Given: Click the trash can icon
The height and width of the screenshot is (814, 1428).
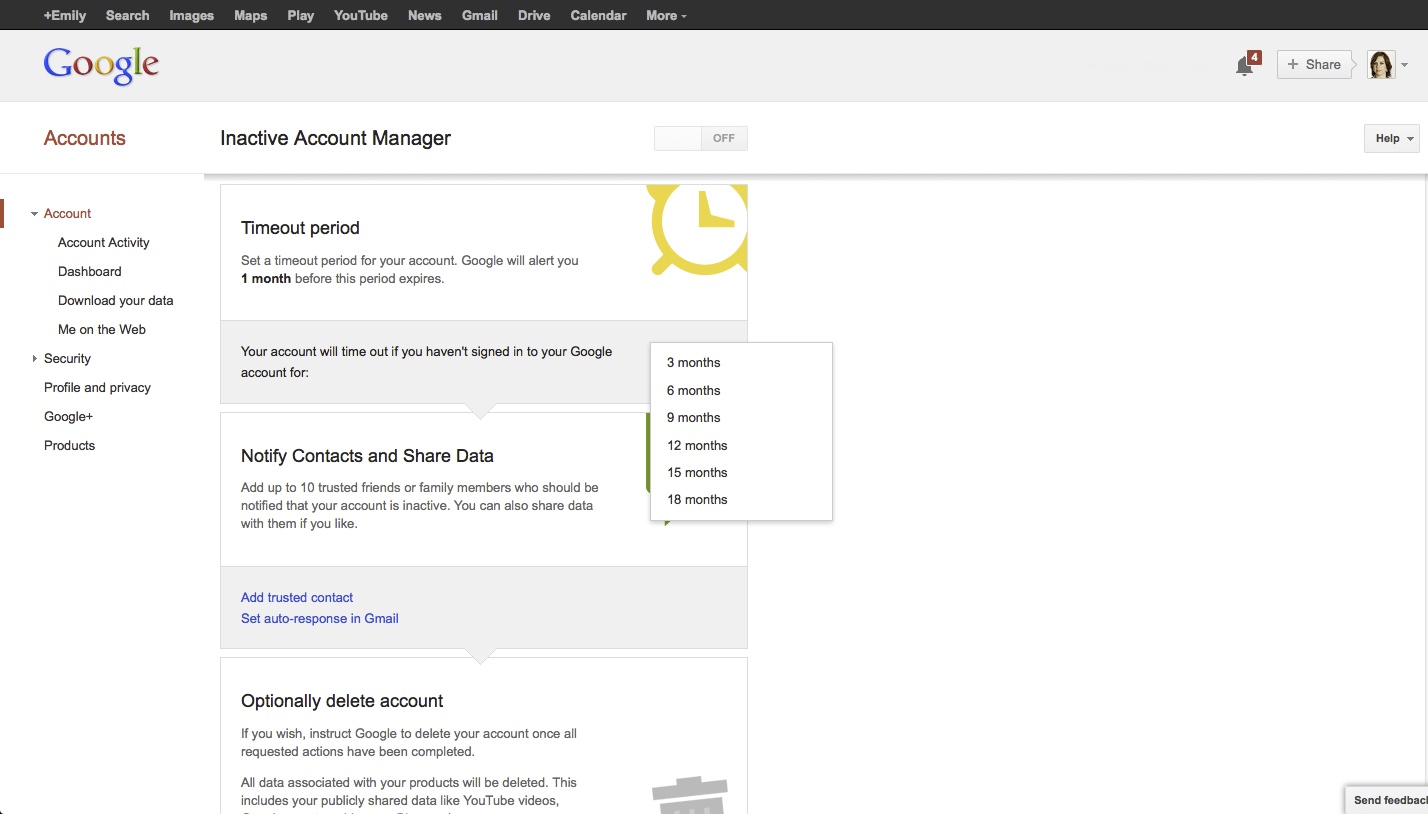Looking at the screenshot, I should (x=689, y=795).
